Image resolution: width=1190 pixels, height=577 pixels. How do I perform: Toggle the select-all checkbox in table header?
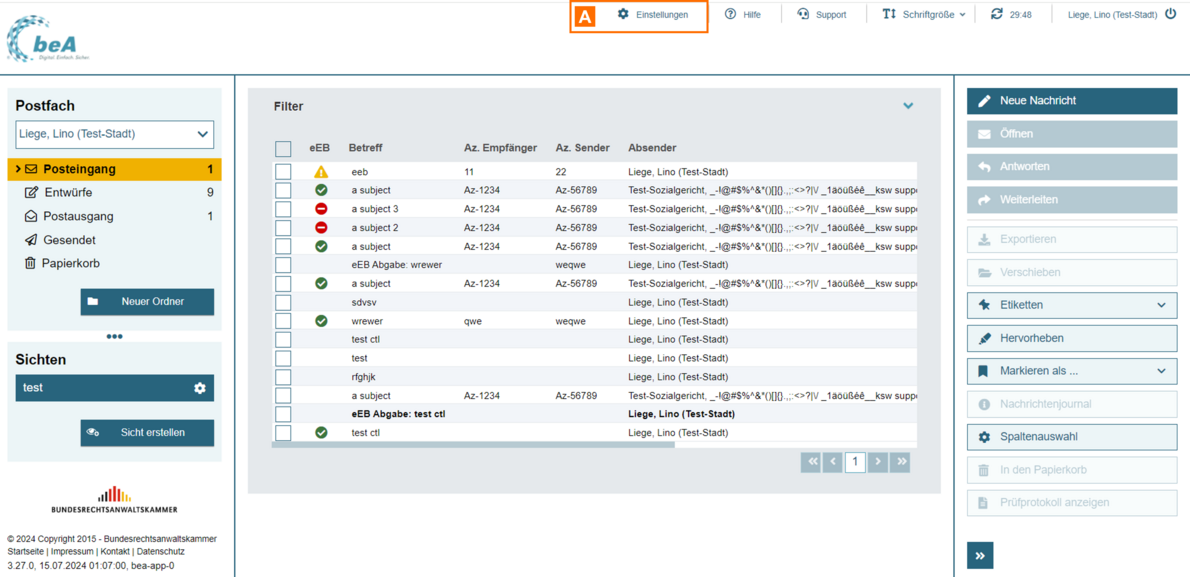coord(283,149)
